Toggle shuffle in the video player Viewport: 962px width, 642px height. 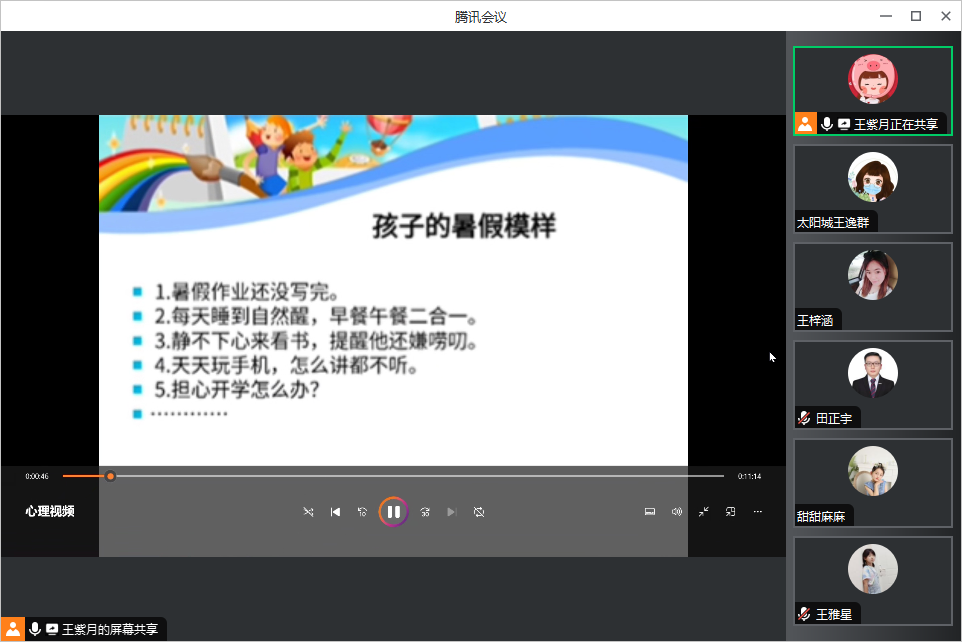tap(309, 512)
